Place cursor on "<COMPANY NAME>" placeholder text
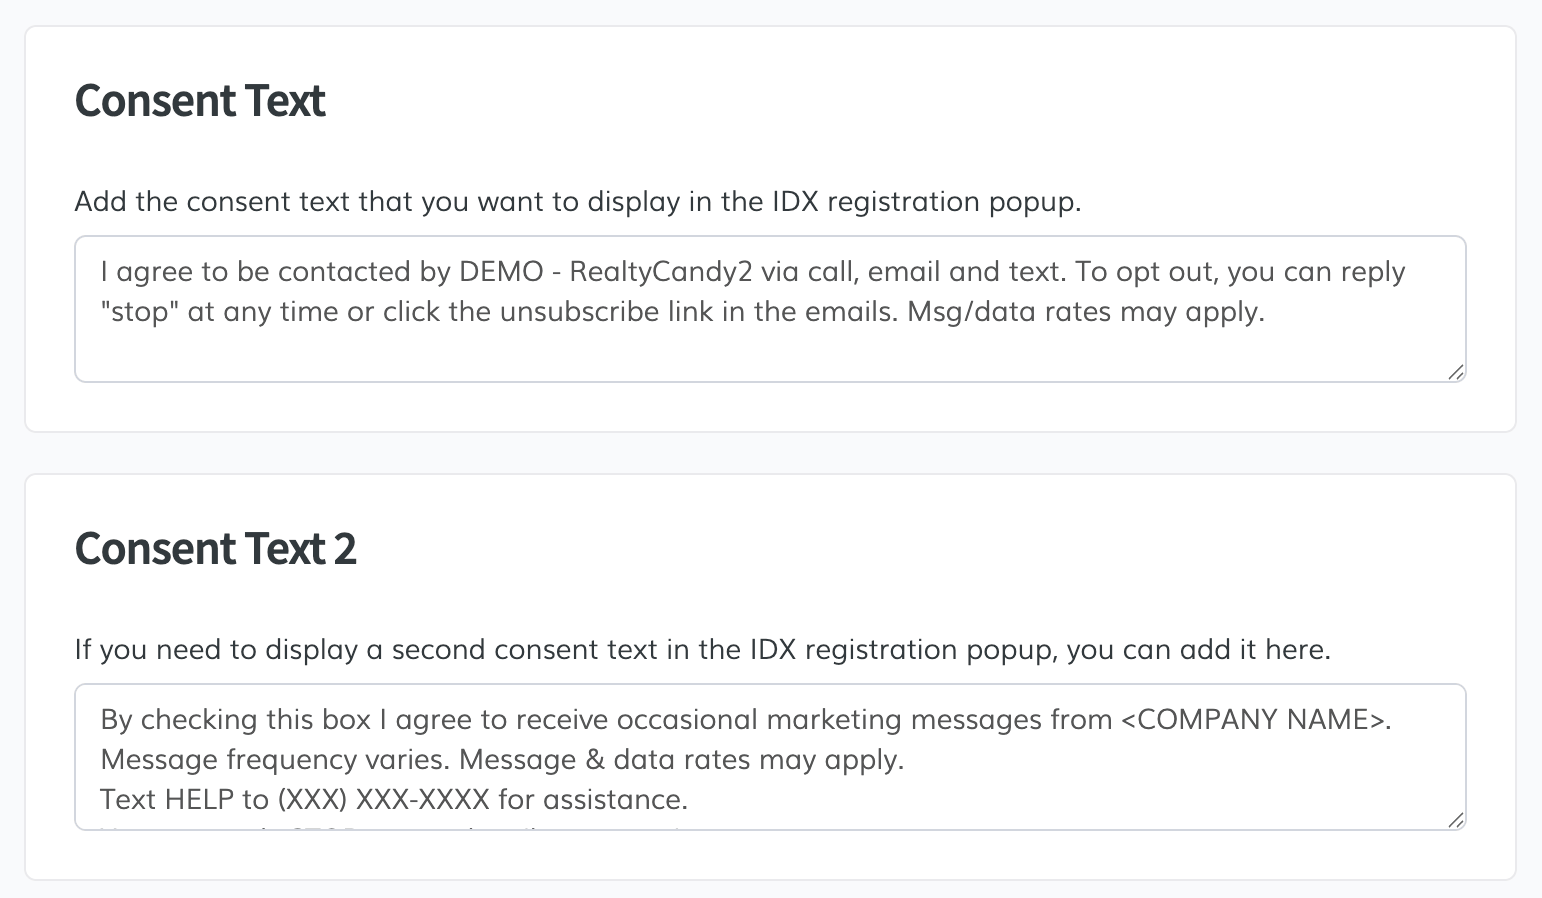 point(1255,720)
